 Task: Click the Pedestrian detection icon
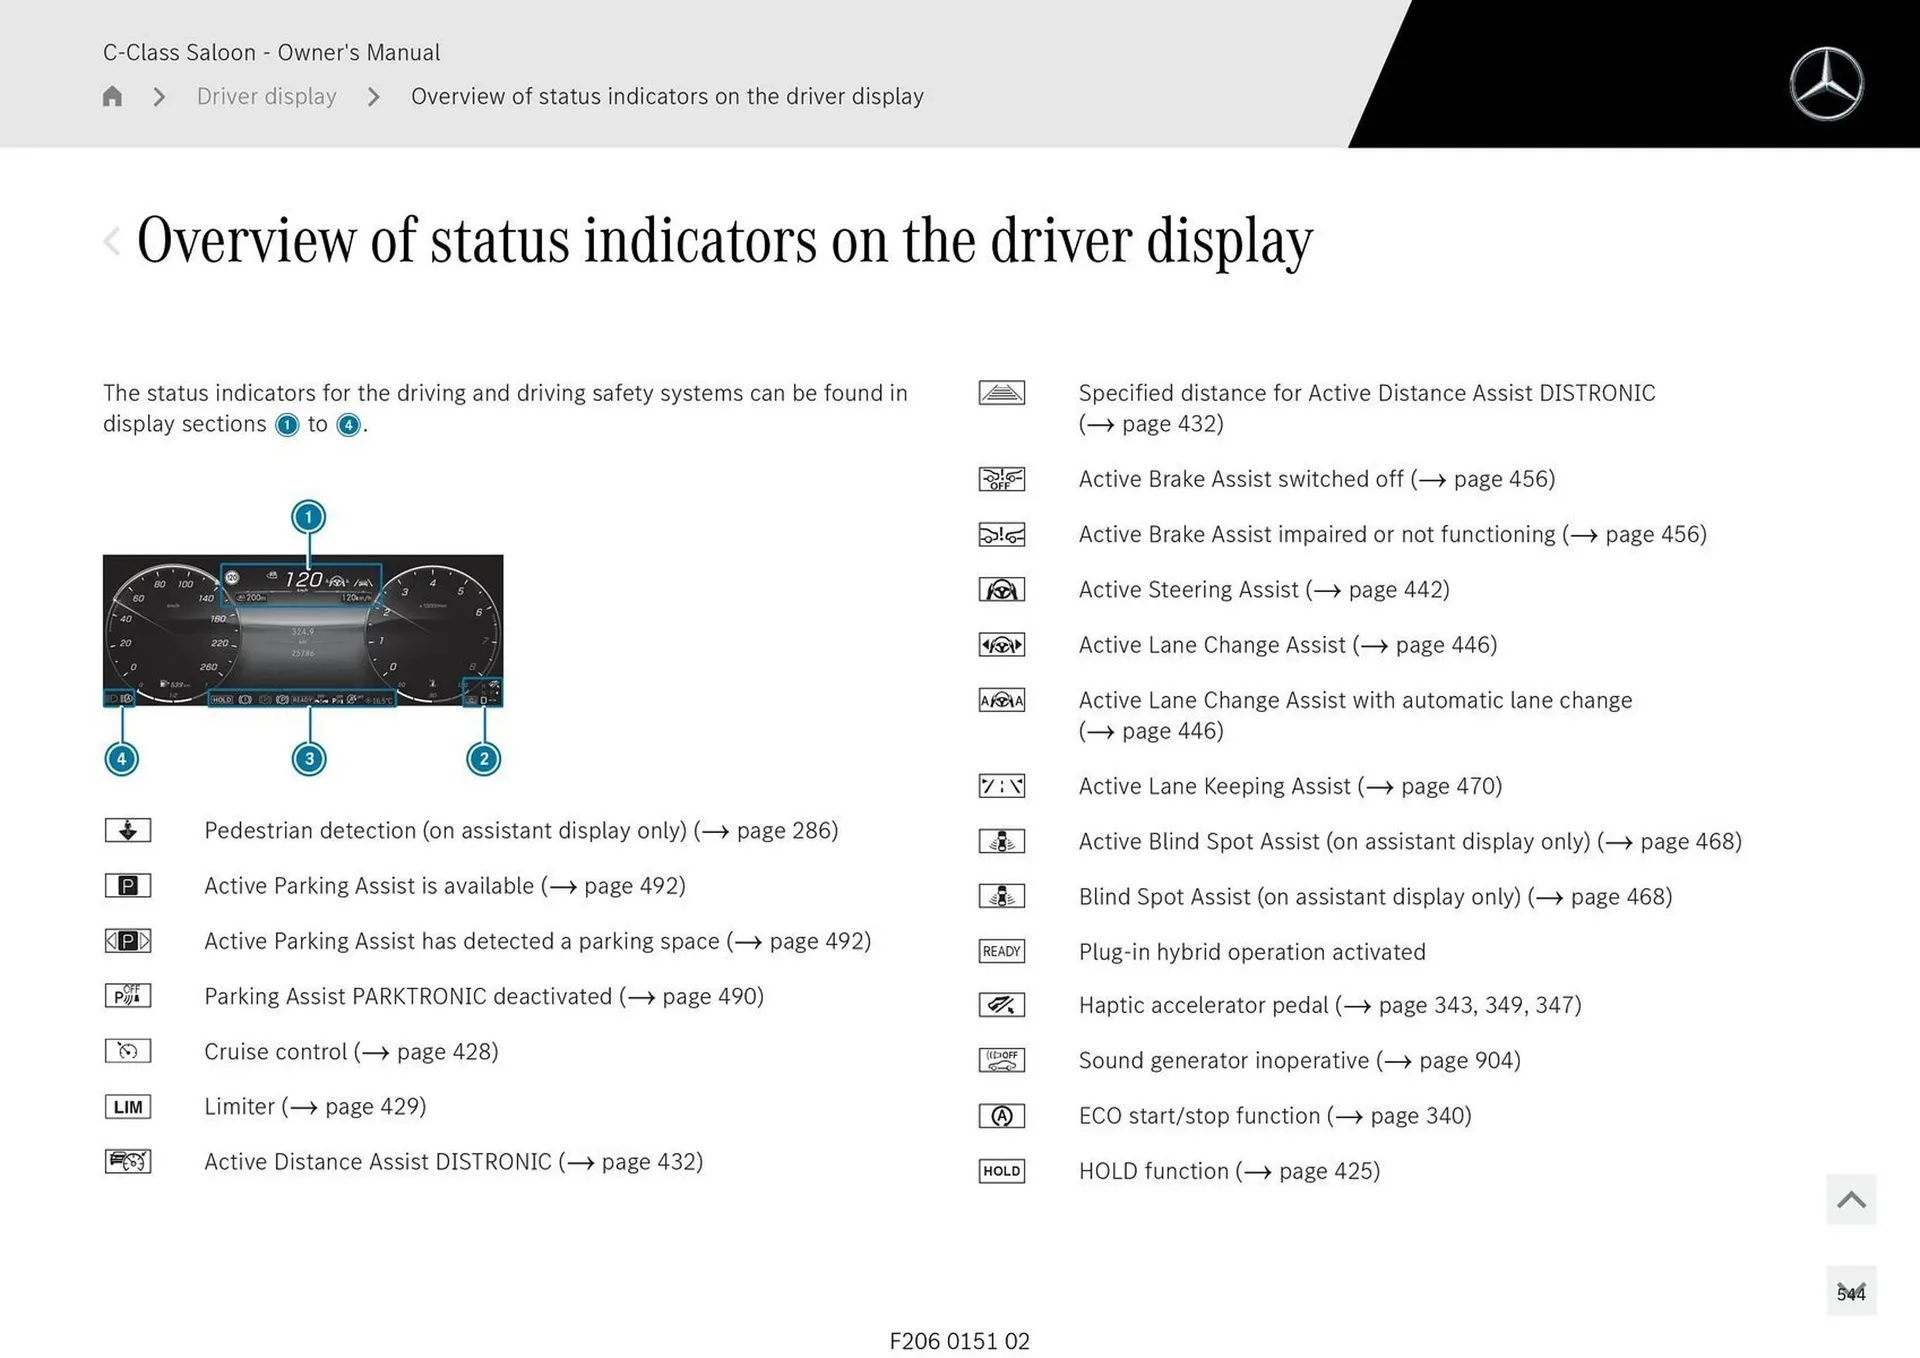coord(128,830)
